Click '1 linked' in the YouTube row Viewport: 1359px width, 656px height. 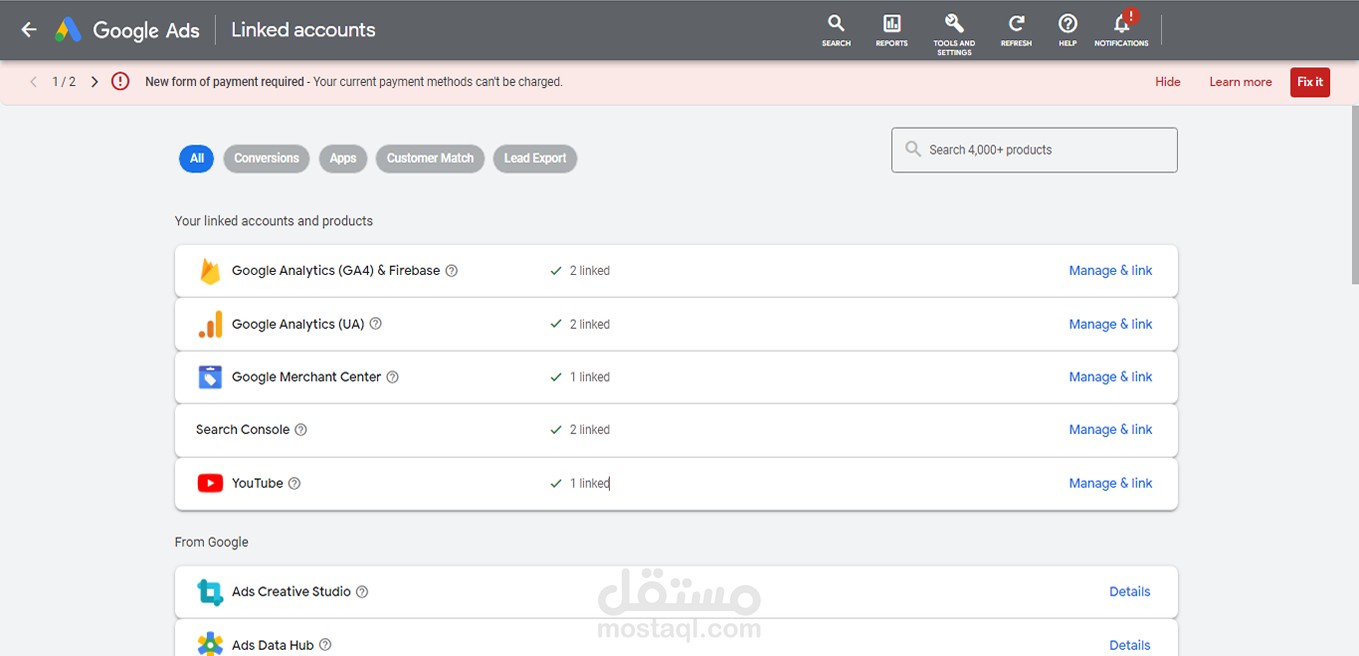coord(589,483)
